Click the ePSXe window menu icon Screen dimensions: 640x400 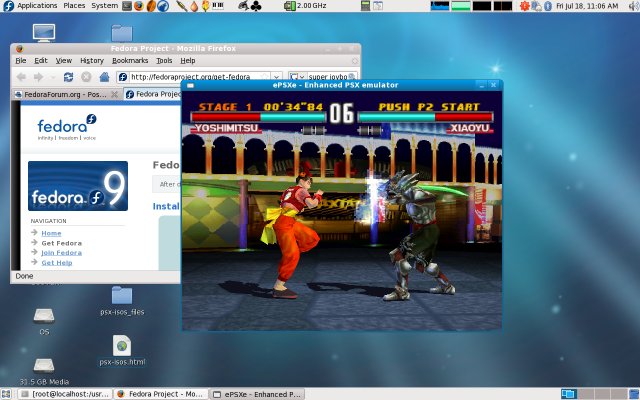[190, 85]
